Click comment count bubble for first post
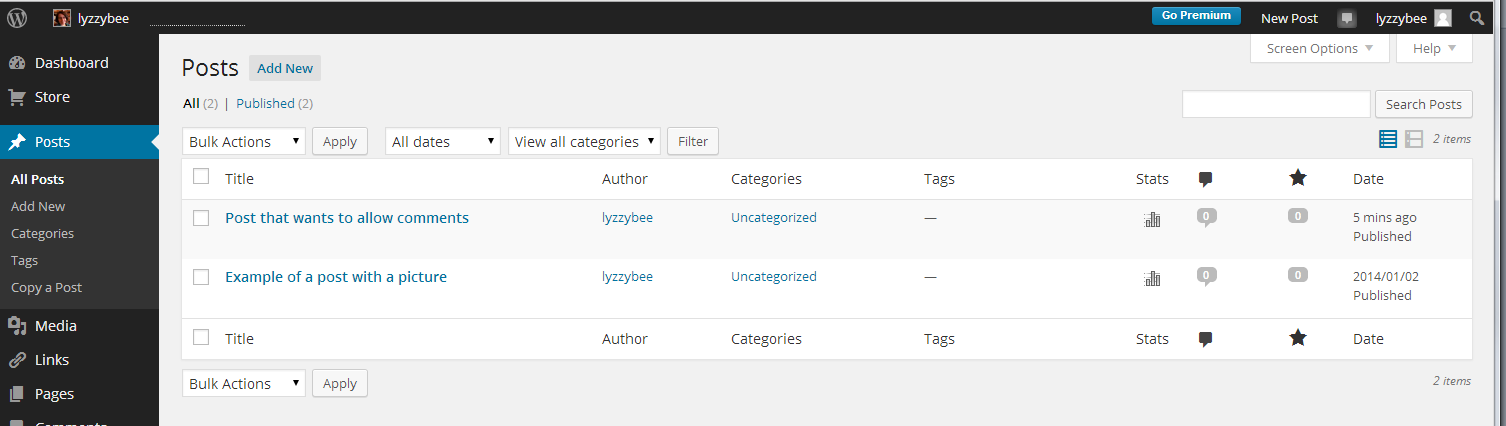 coord(1207,216)
